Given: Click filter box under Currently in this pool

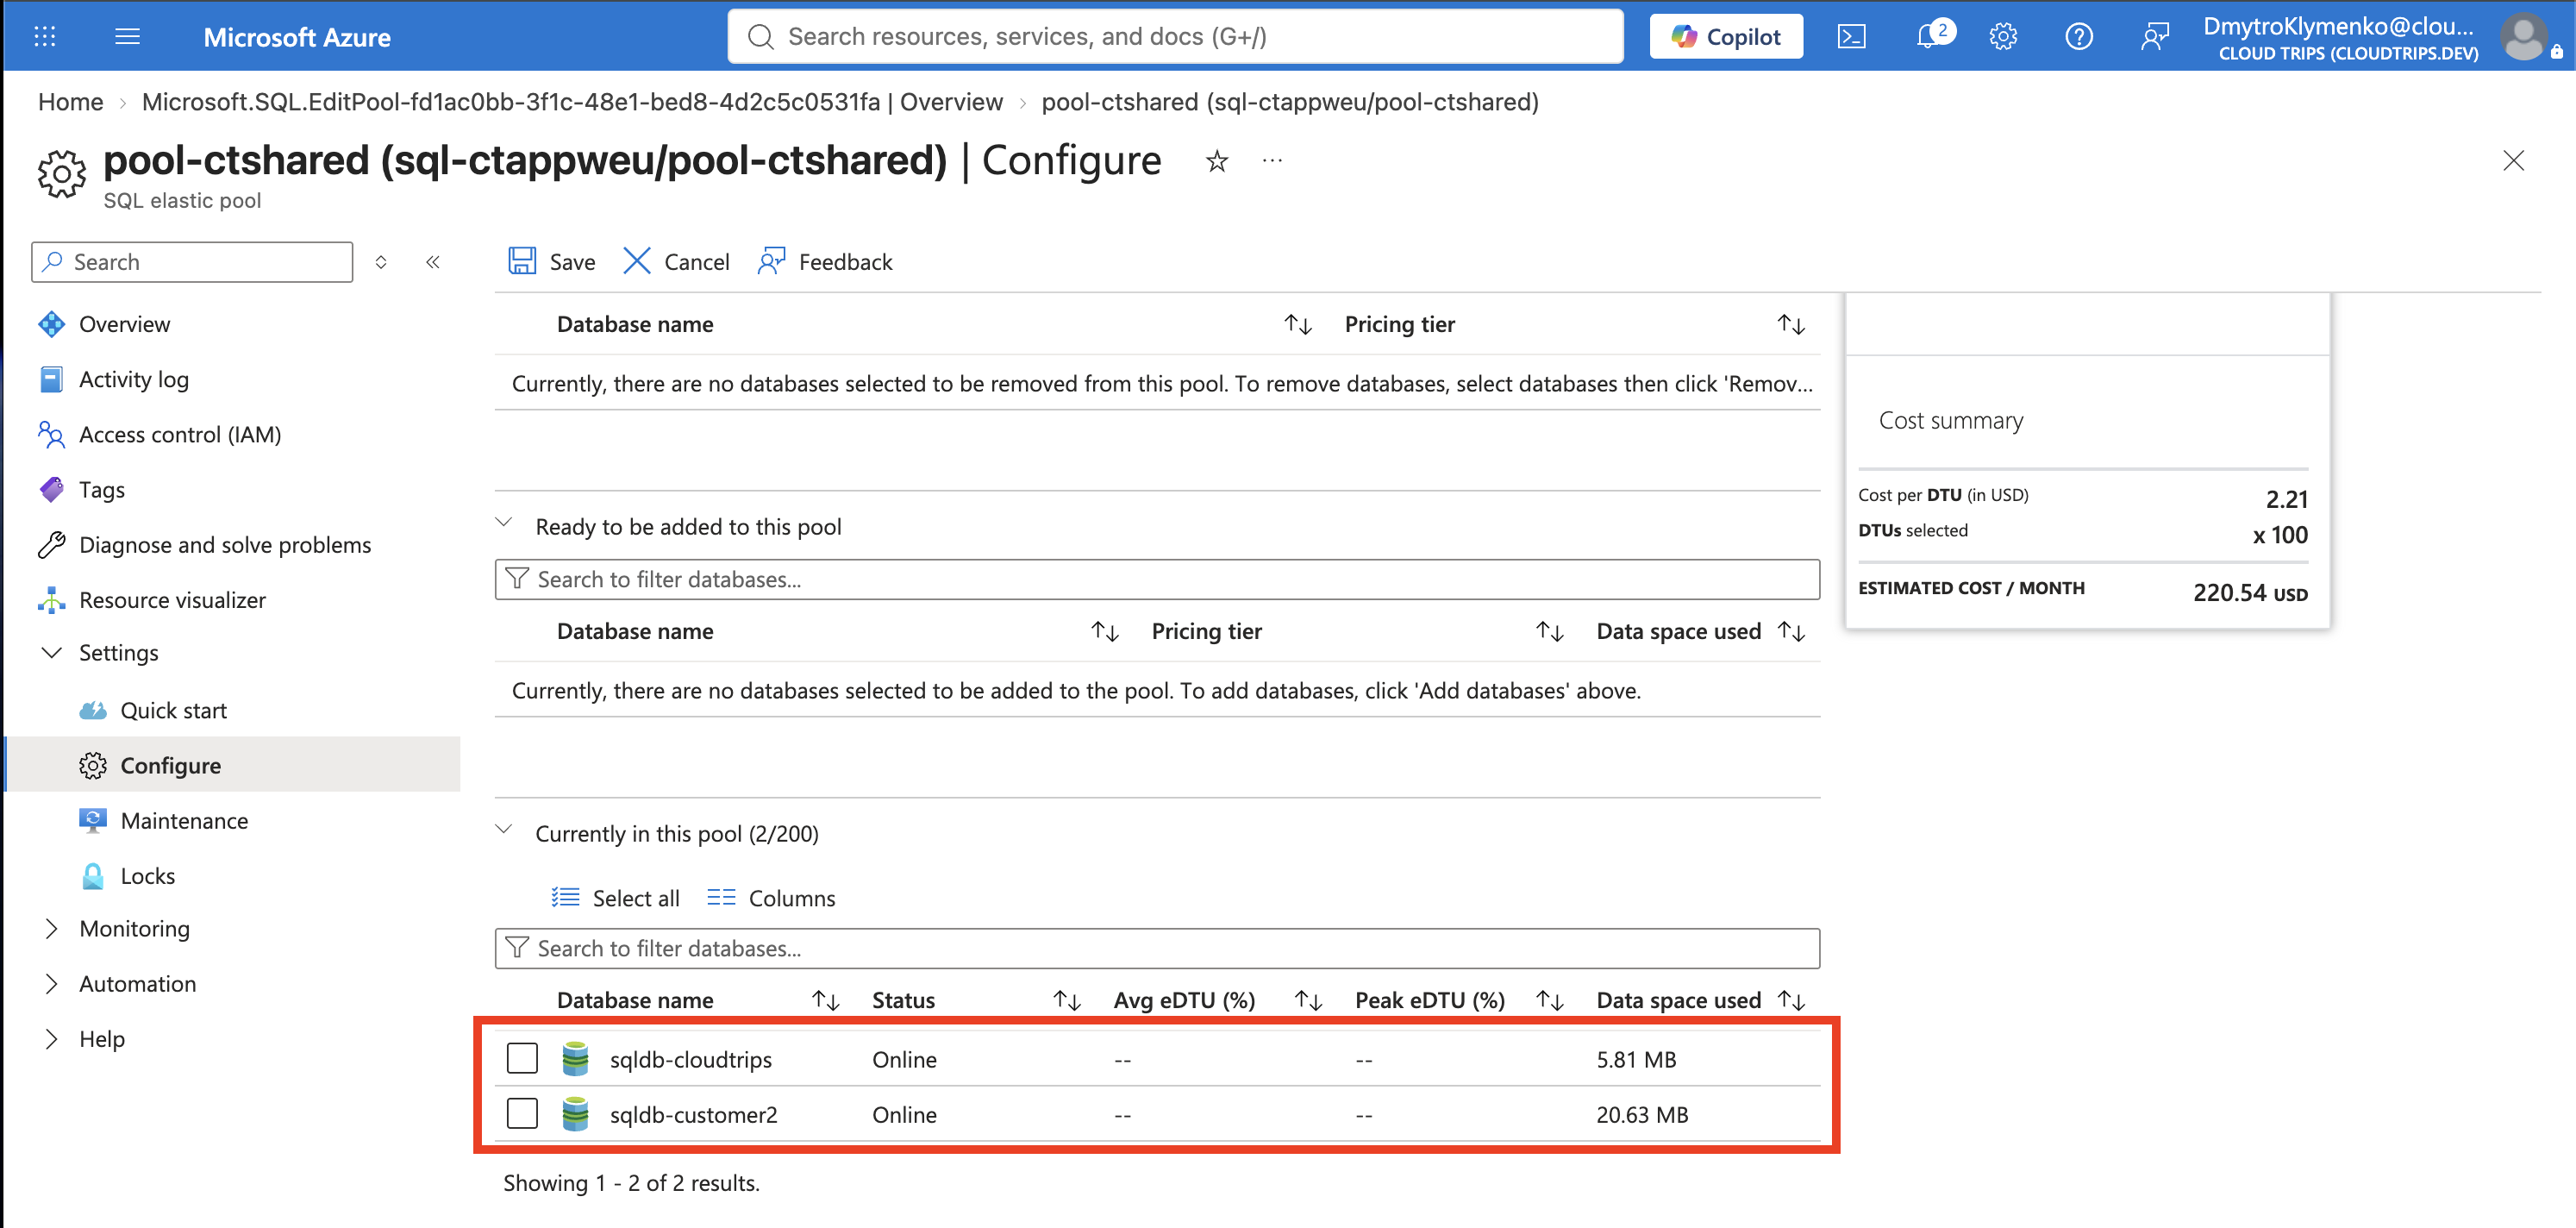Looking at the screenshot, I should (x=1157, y=948).
